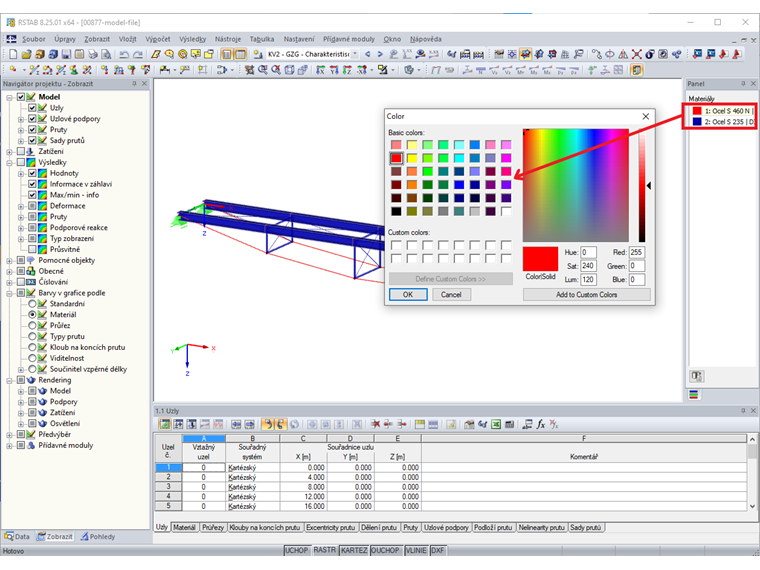This screenshot has height=570, width=760.
Task: Expand the Pomocné objekty node
Action: coord(9,261)
